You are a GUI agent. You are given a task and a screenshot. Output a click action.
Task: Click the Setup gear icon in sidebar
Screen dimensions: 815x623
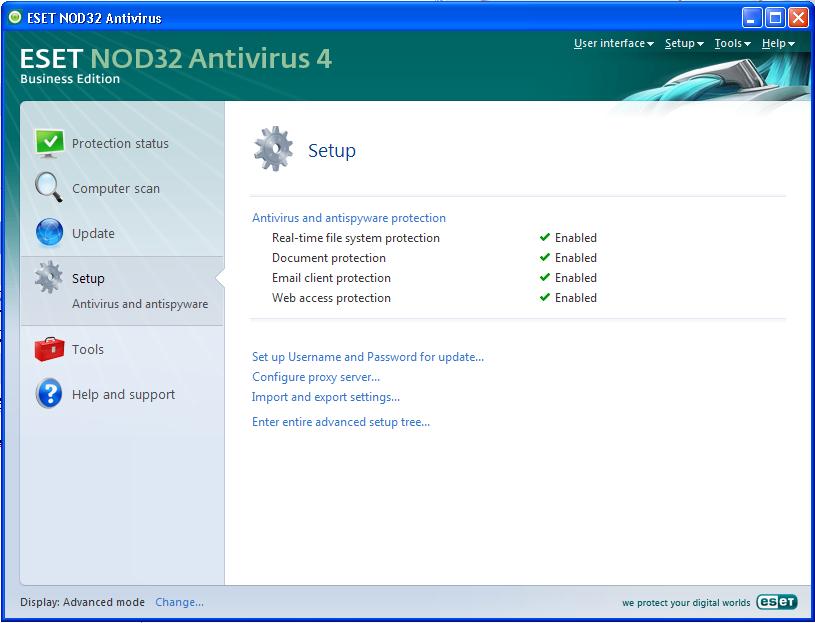point(49,277)
